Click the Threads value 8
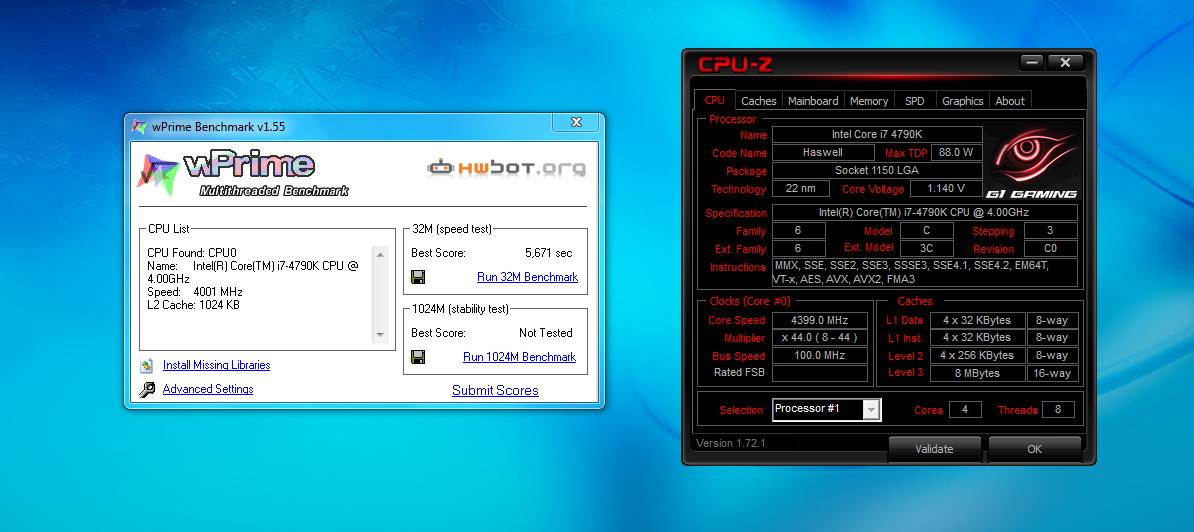The height and width of the screenshot is (532, 1194). click(x=1058, y=409)
